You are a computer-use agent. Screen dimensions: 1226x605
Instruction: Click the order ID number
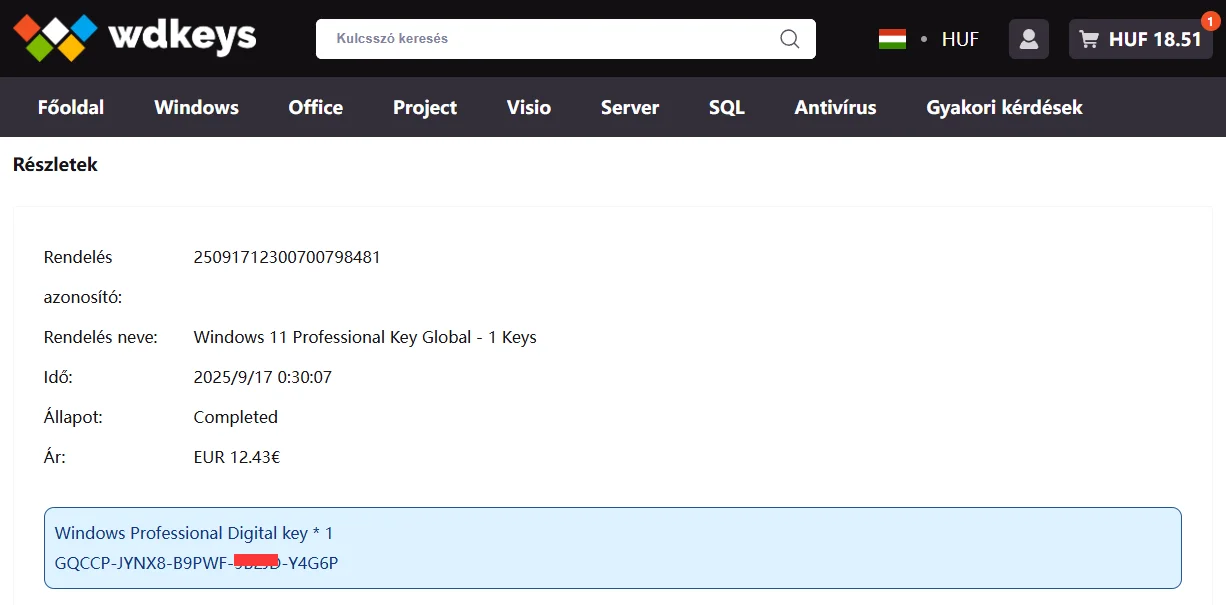[287, 257]
